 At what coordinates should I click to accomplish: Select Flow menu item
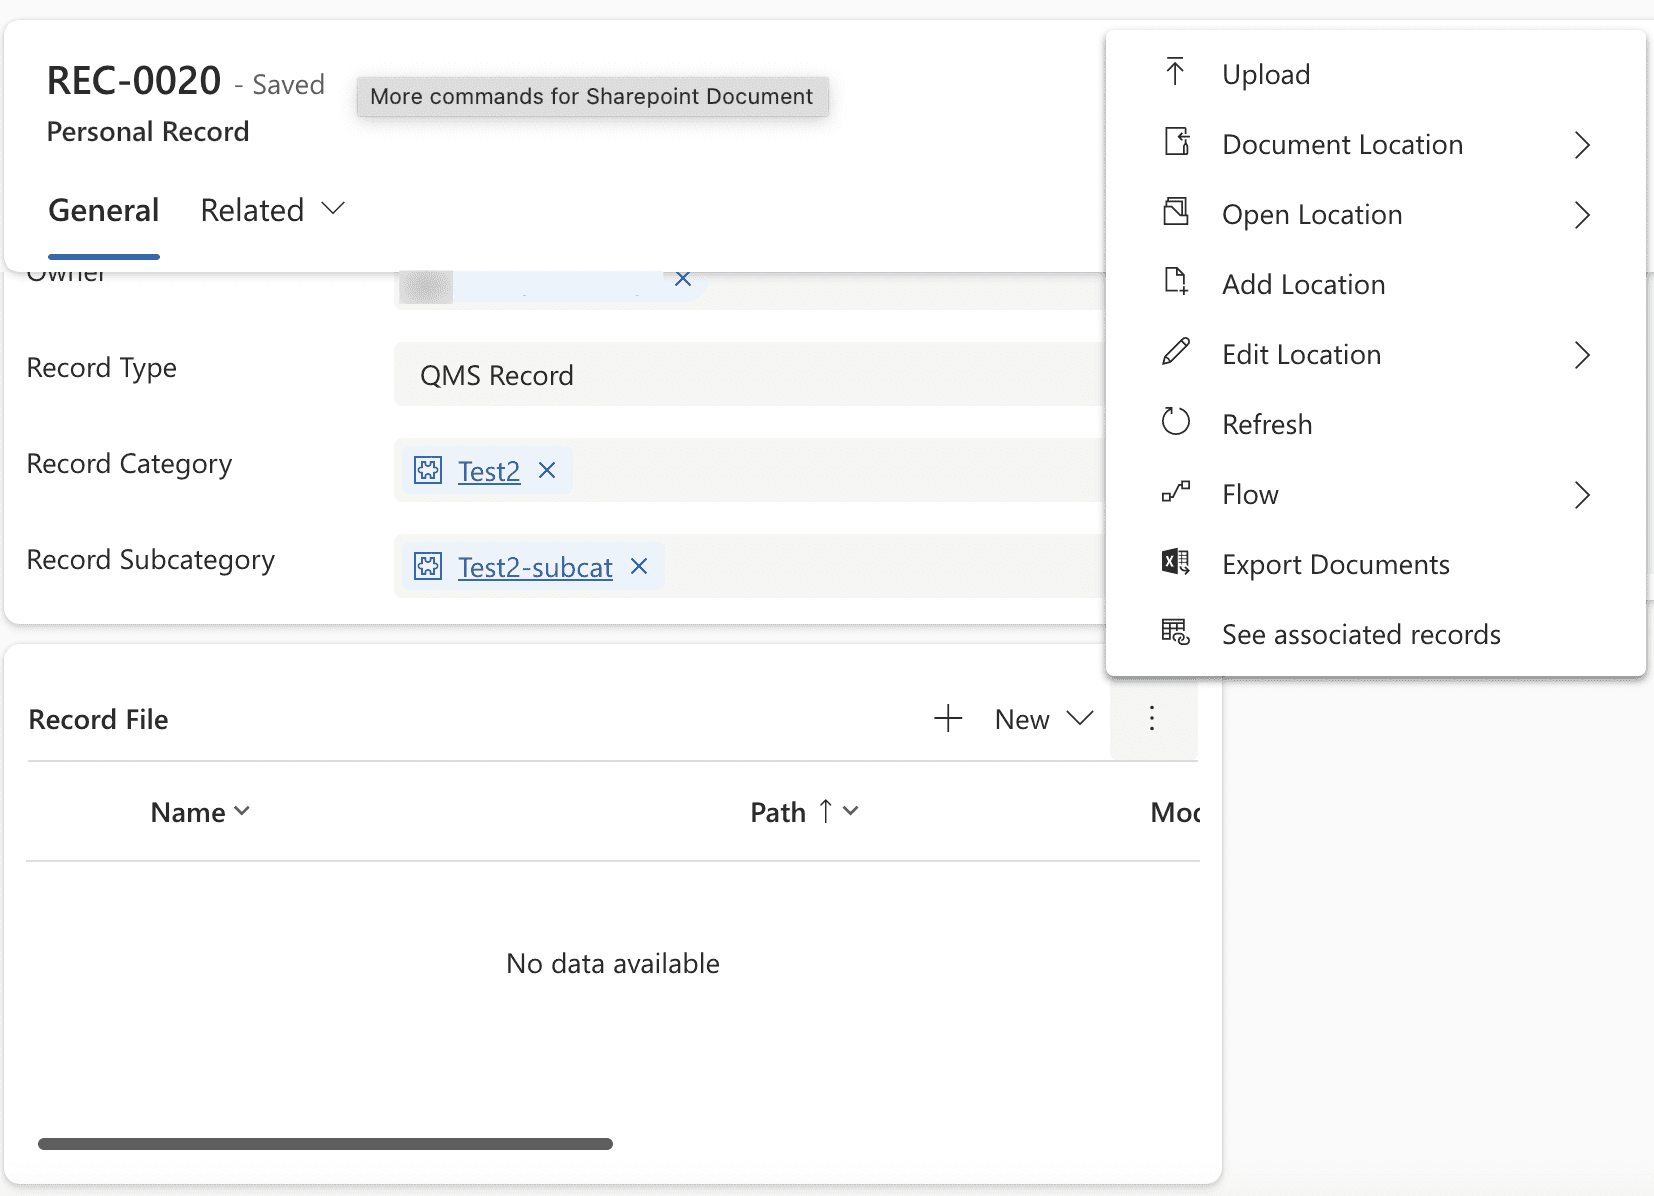tap(1376, 494)
